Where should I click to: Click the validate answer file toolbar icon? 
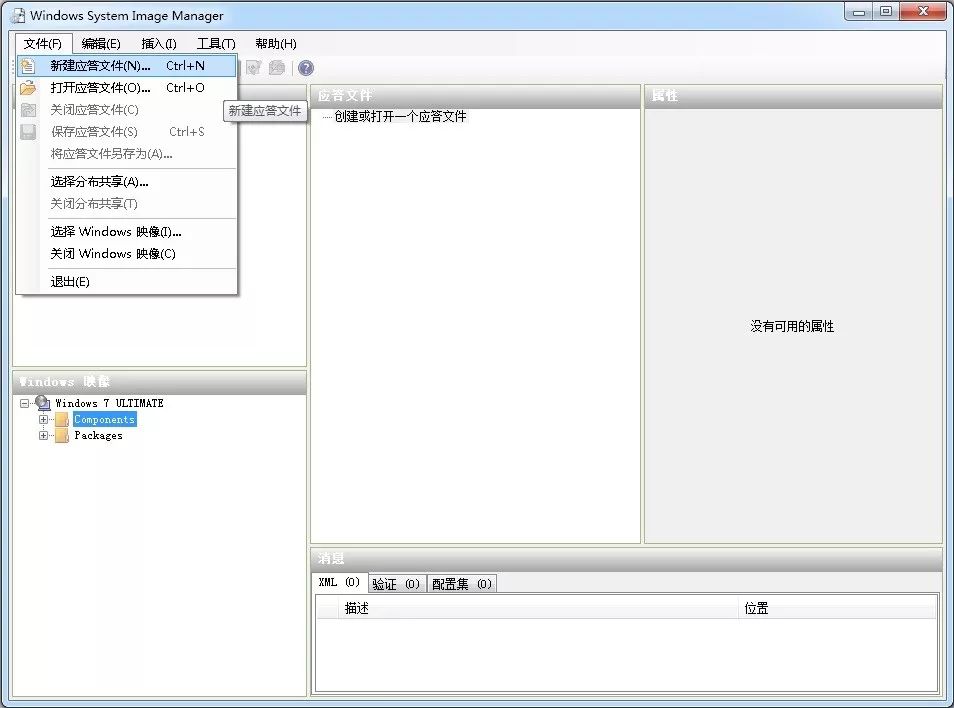coord(254,68)
